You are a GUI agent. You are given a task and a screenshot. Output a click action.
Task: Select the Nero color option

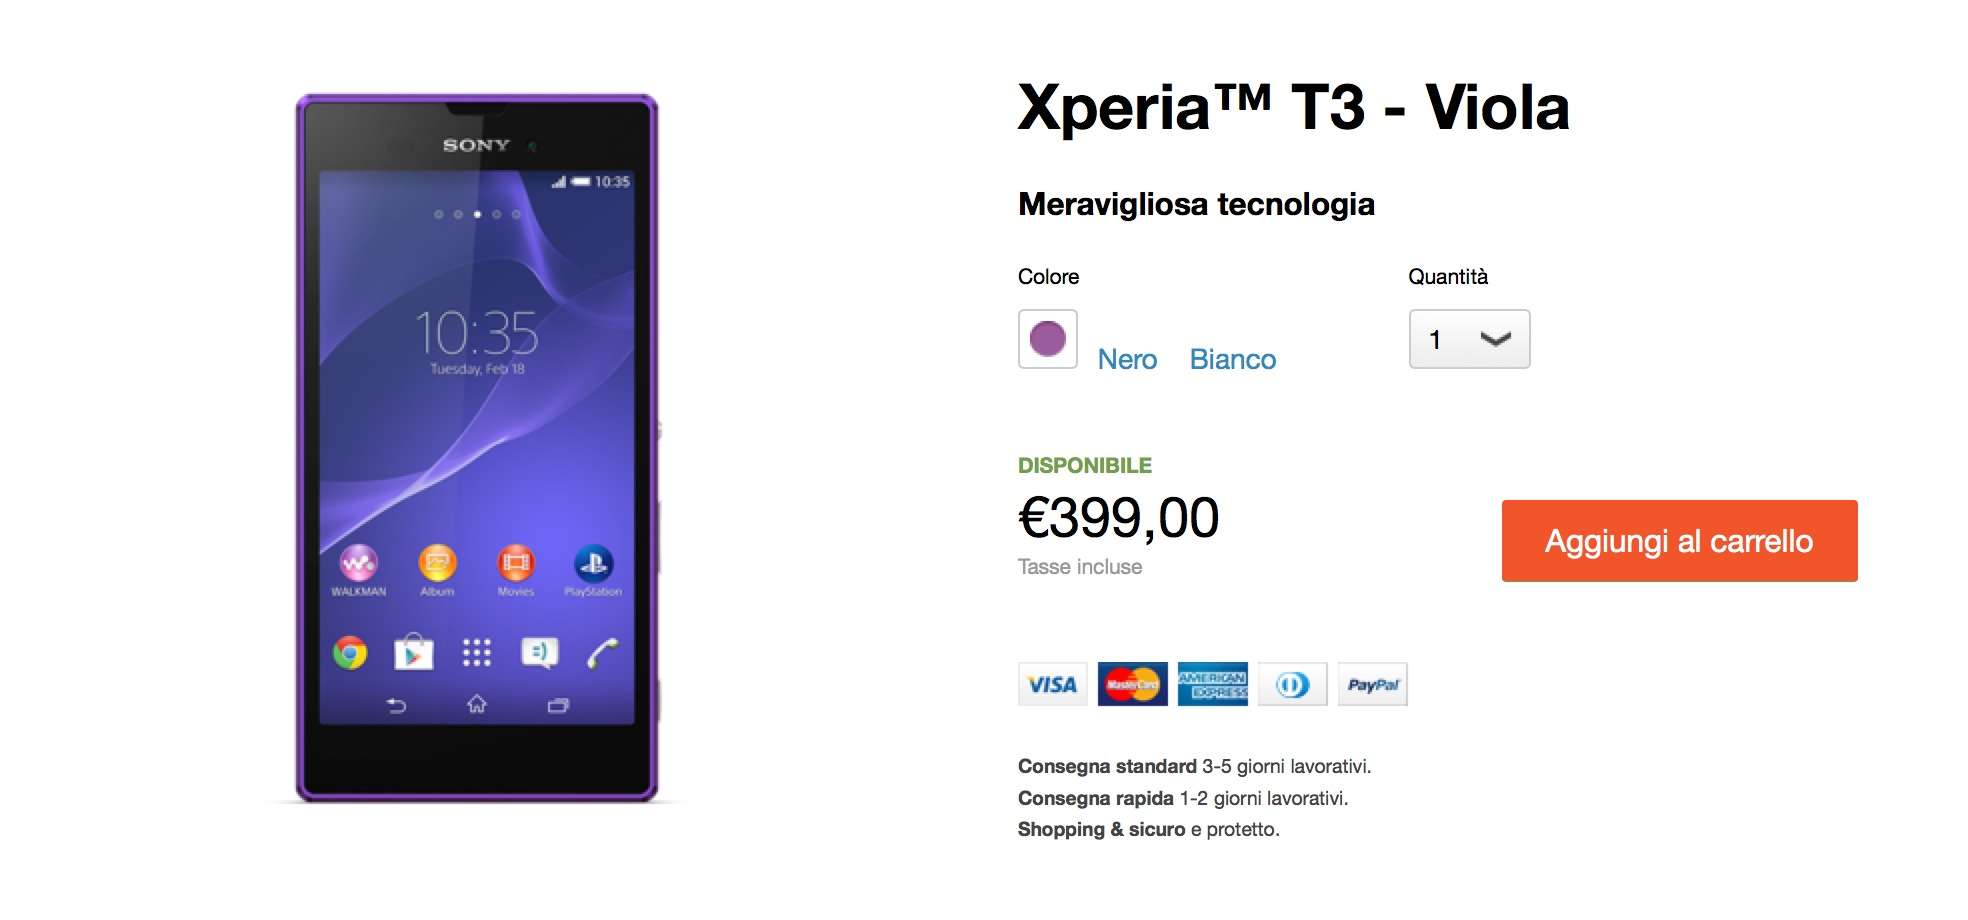click(1127, 359)
